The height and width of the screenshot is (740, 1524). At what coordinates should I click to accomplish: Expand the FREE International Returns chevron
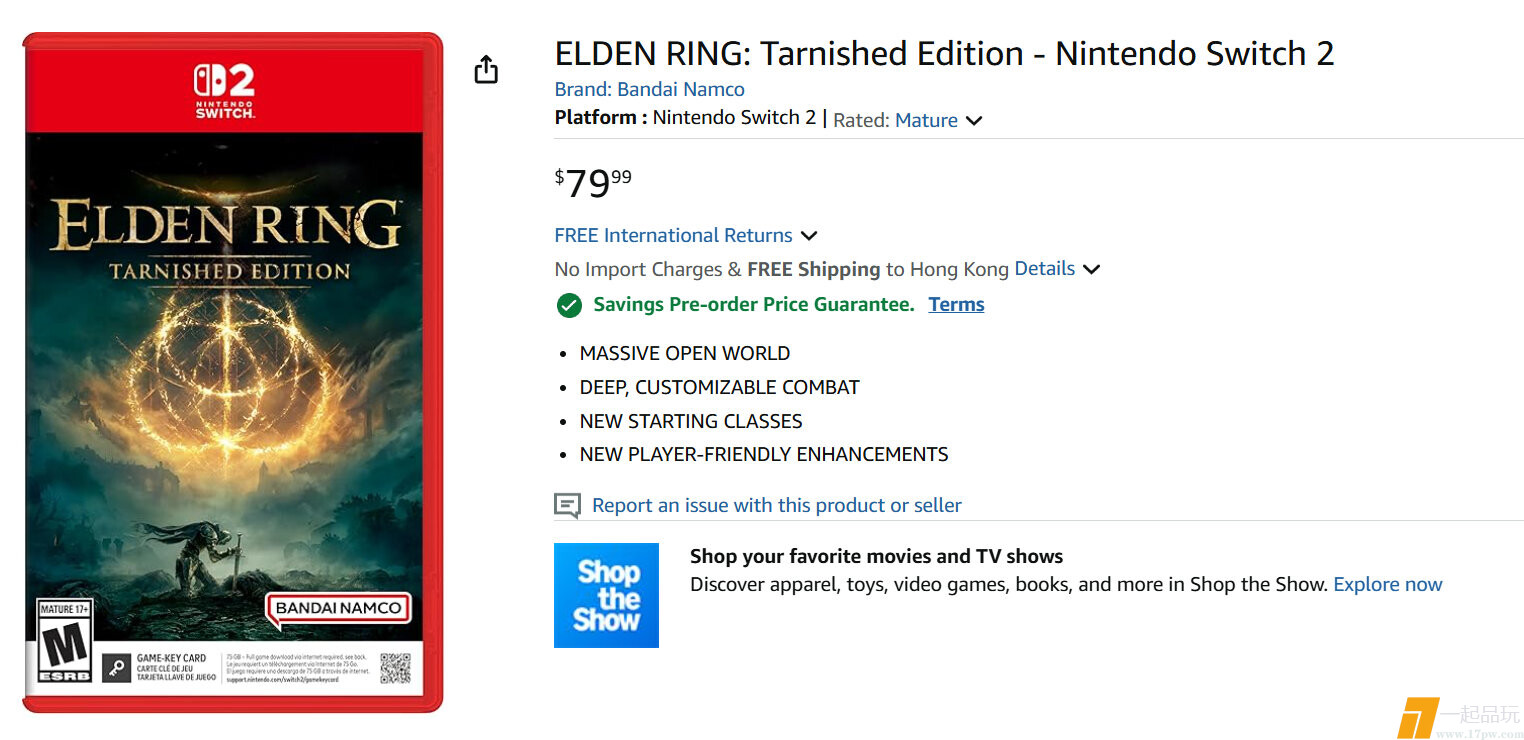809,236
